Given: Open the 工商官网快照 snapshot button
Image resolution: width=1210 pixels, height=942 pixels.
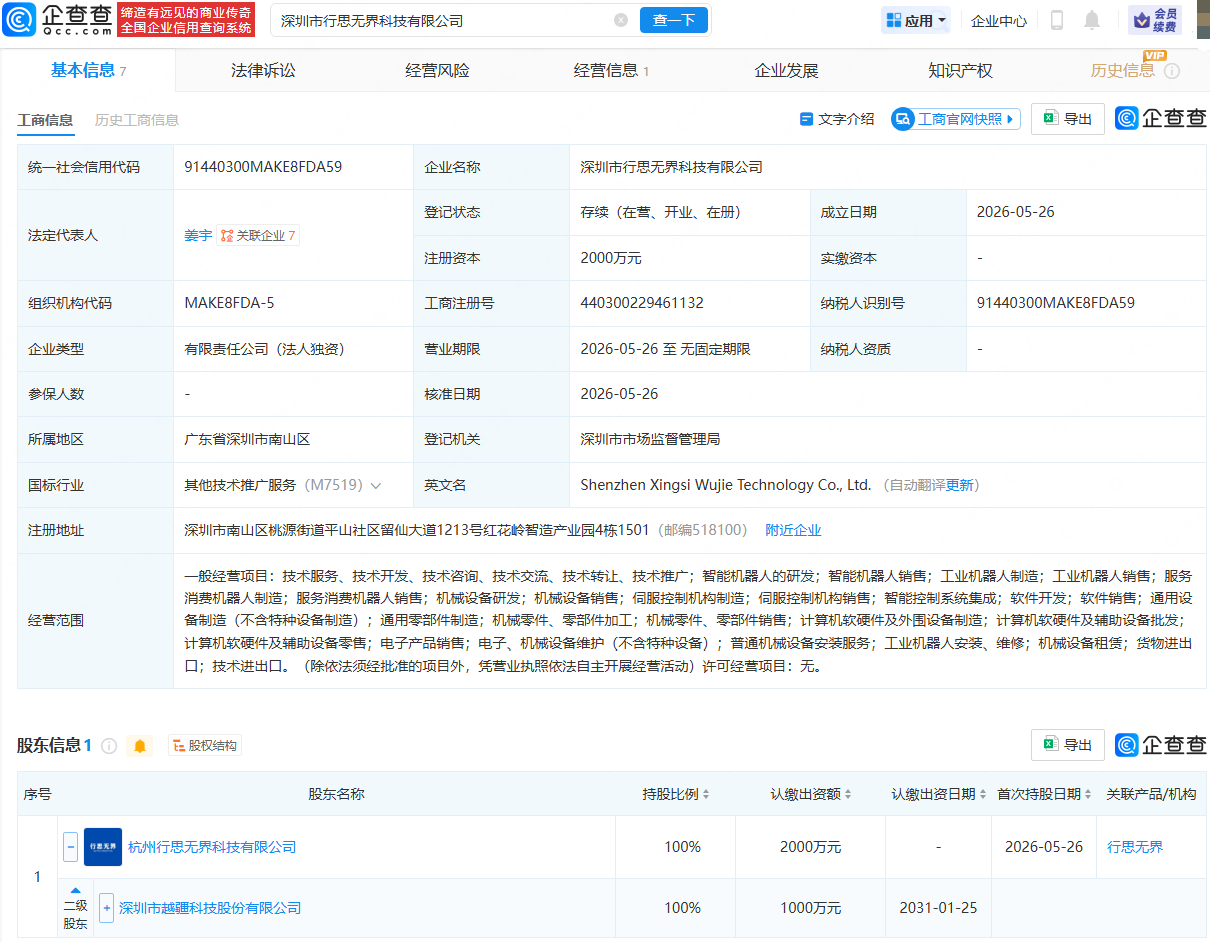Looking at the screenshot, I should pos(955,119).
